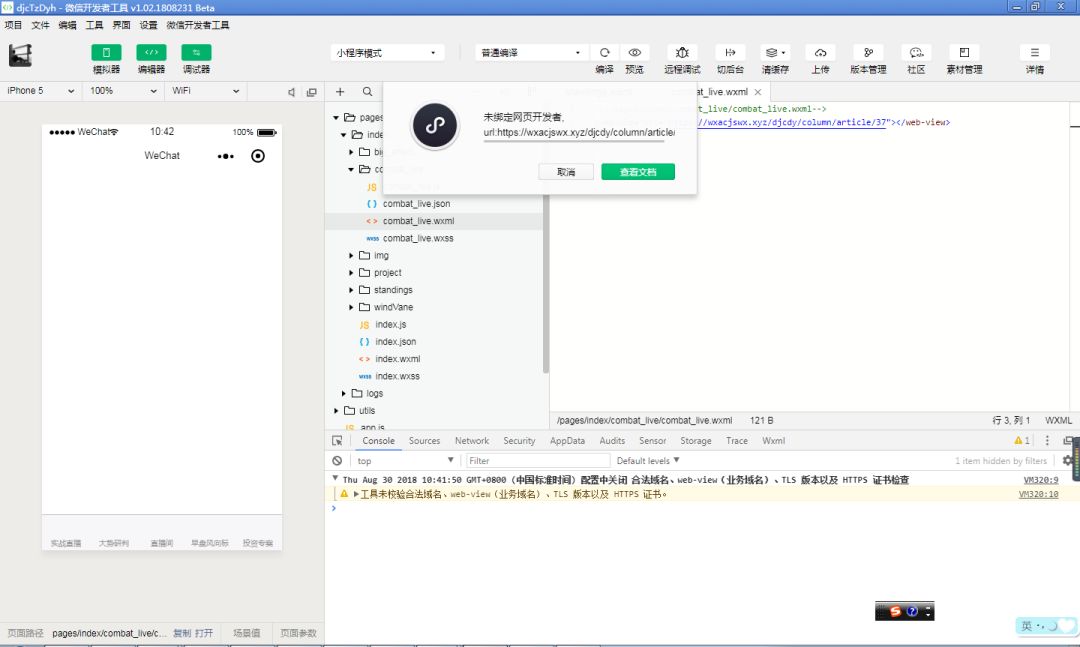This screenshot has width=1080, height=647.
Task: Toggle the editor panel button
Action: click(x=151, y=52)
